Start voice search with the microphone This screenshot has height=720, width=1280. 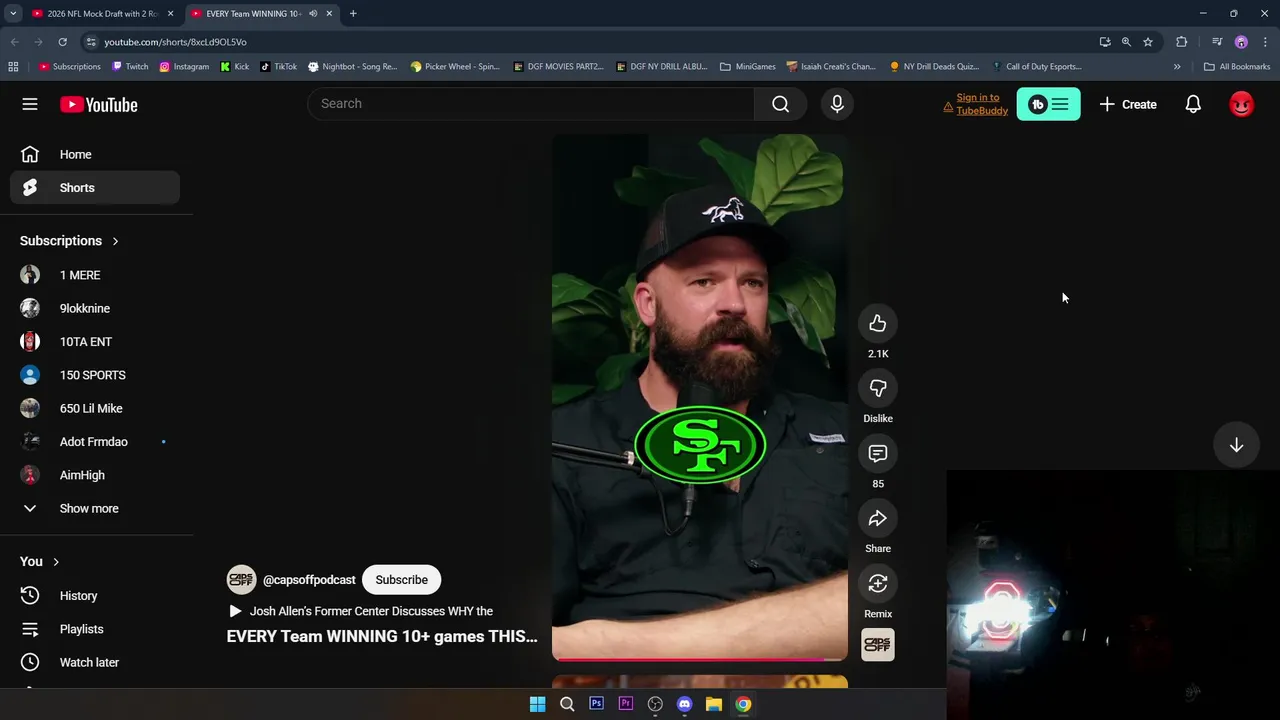(837, 104)
